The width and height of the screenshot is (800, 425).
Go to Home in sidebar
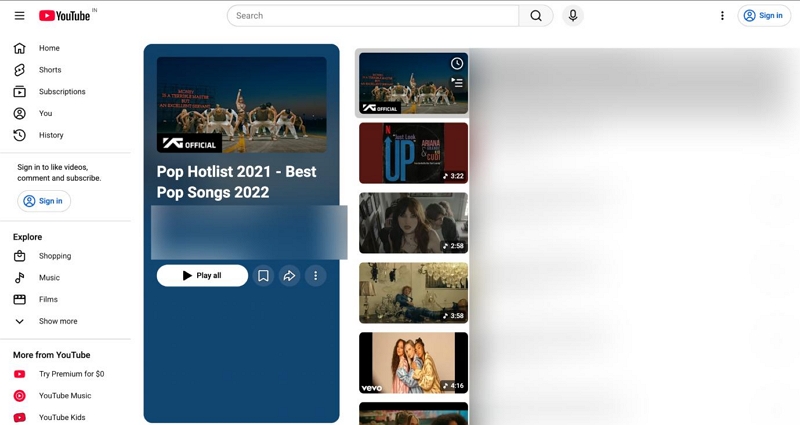pyautogui.click(x=49, y=48)
